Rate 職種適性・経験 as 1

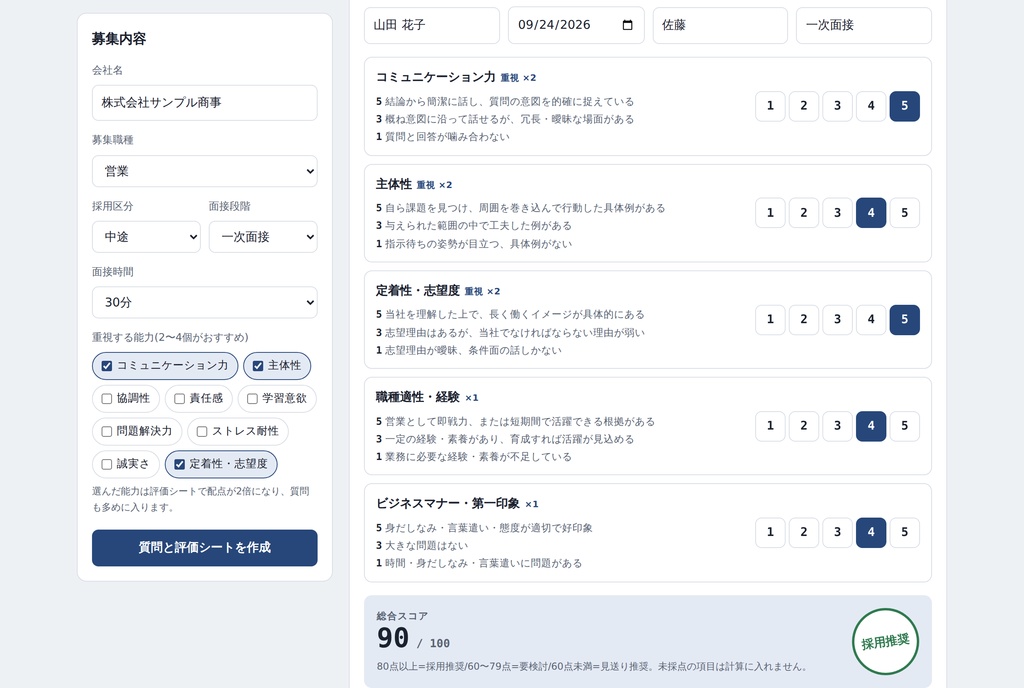point(771,426)
